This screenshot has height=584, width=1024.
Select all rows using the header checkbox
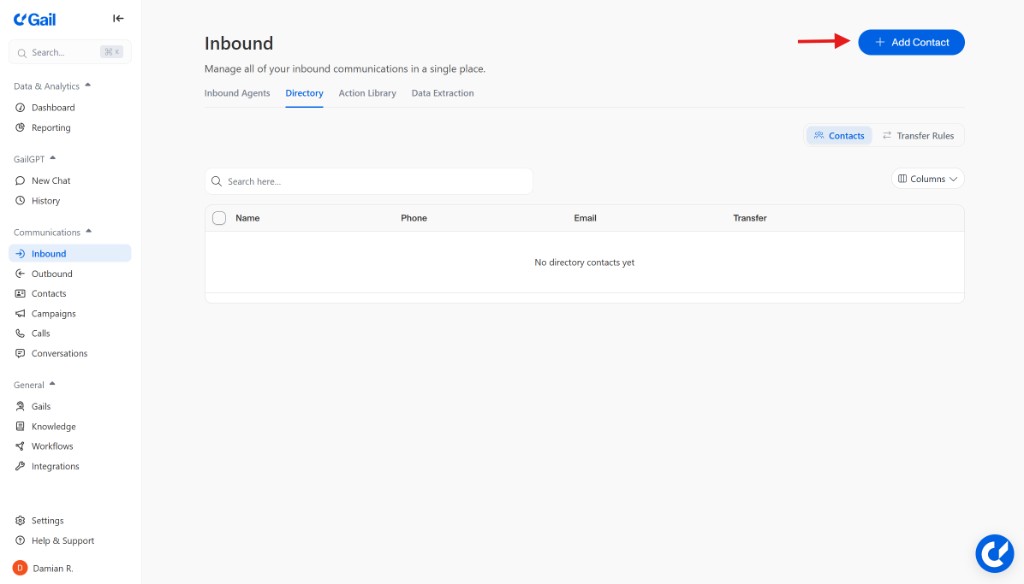click(219, 217)
